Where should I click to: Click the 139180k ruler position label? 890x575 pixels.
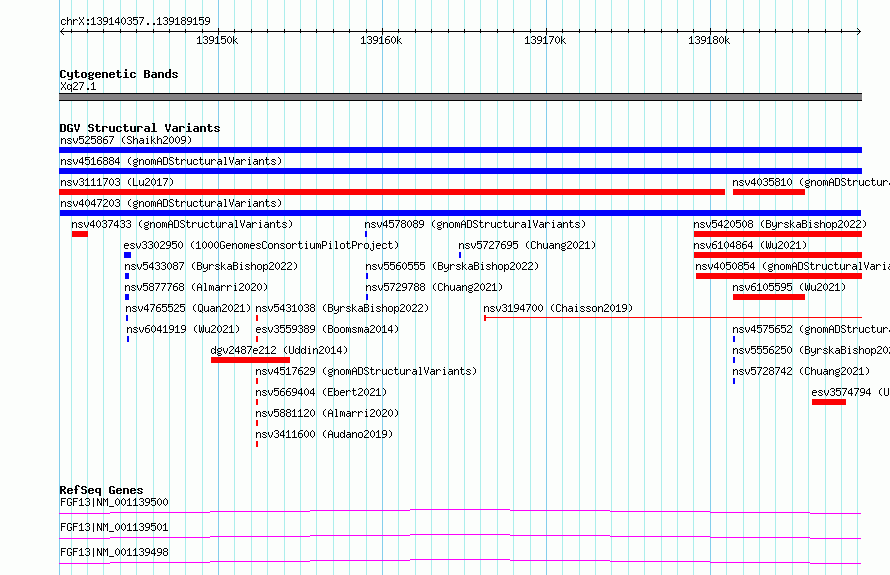click(710, 40)
